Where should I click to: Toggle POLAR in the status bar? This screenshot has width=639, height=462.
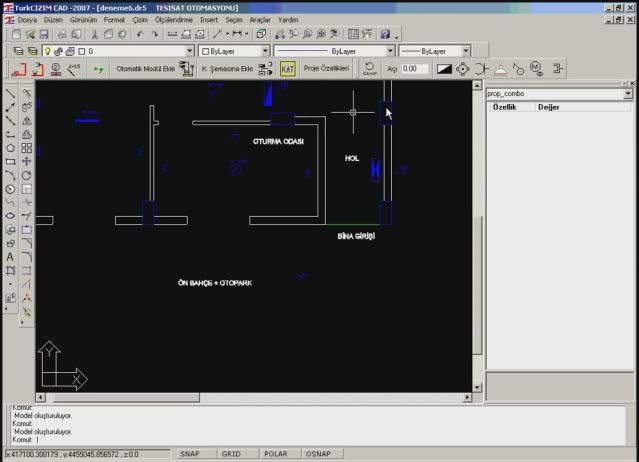click(x=276, y=454)
